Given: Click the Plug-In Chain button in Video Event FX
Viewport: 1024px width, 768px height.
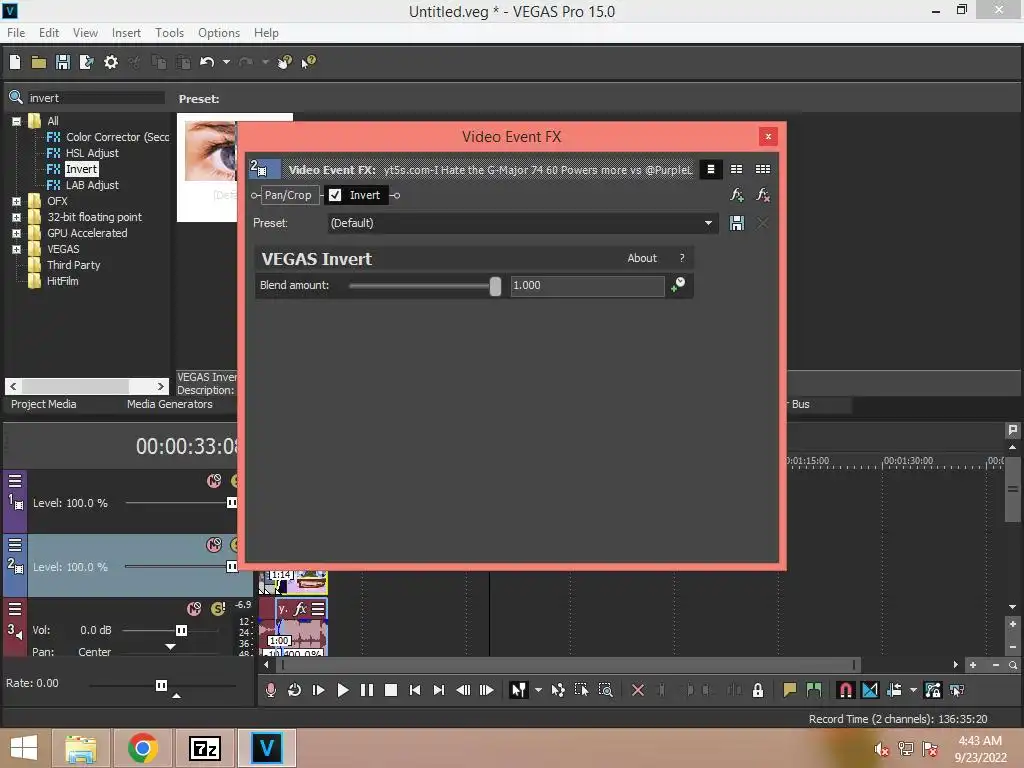Looking at the screenshot, I should tap(737, 195).
